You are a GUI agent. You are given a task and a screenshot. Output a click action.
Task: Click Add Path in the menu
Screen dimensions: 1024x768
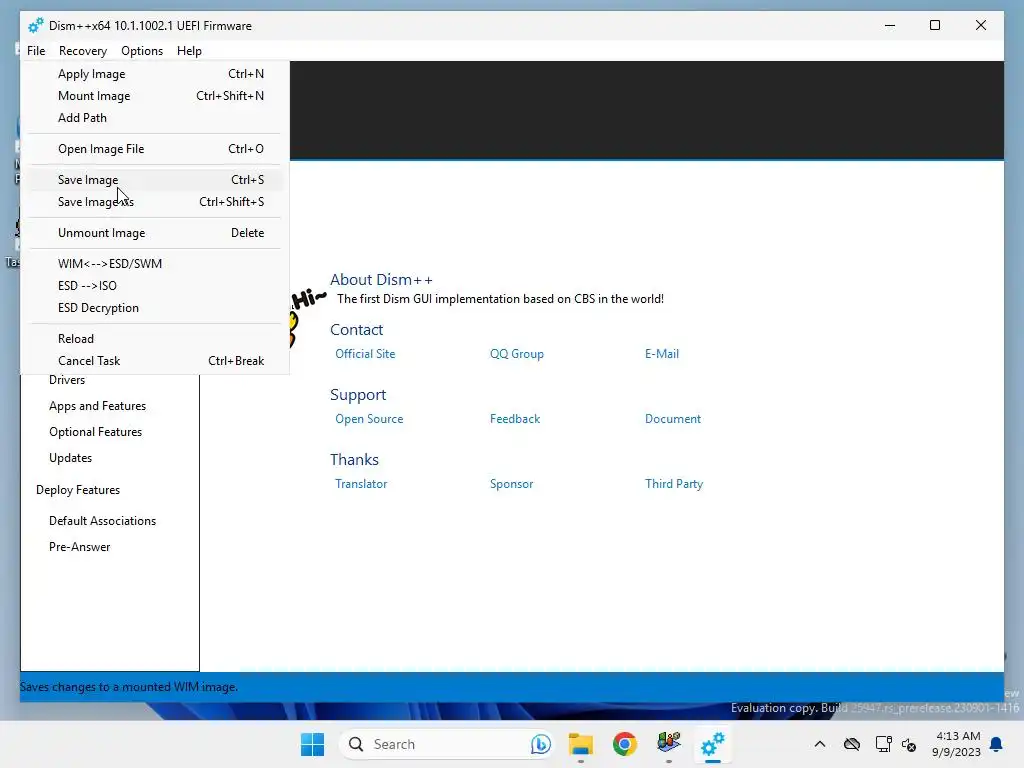tap(155, 118)
